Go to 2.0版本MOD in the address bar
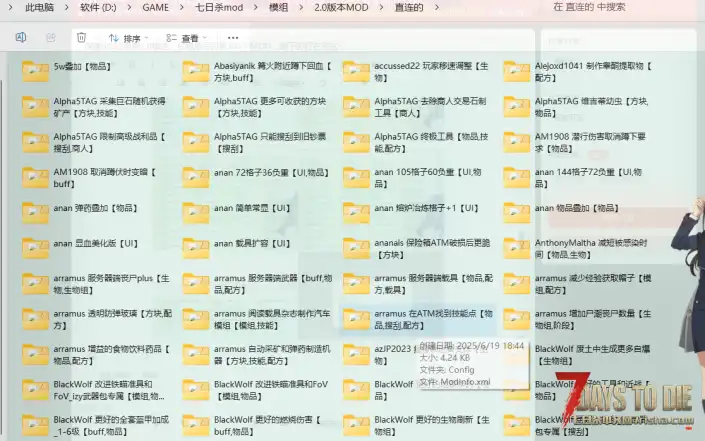Image resolution: width=705 pixels, height=441 pixels. click(341, 8)
